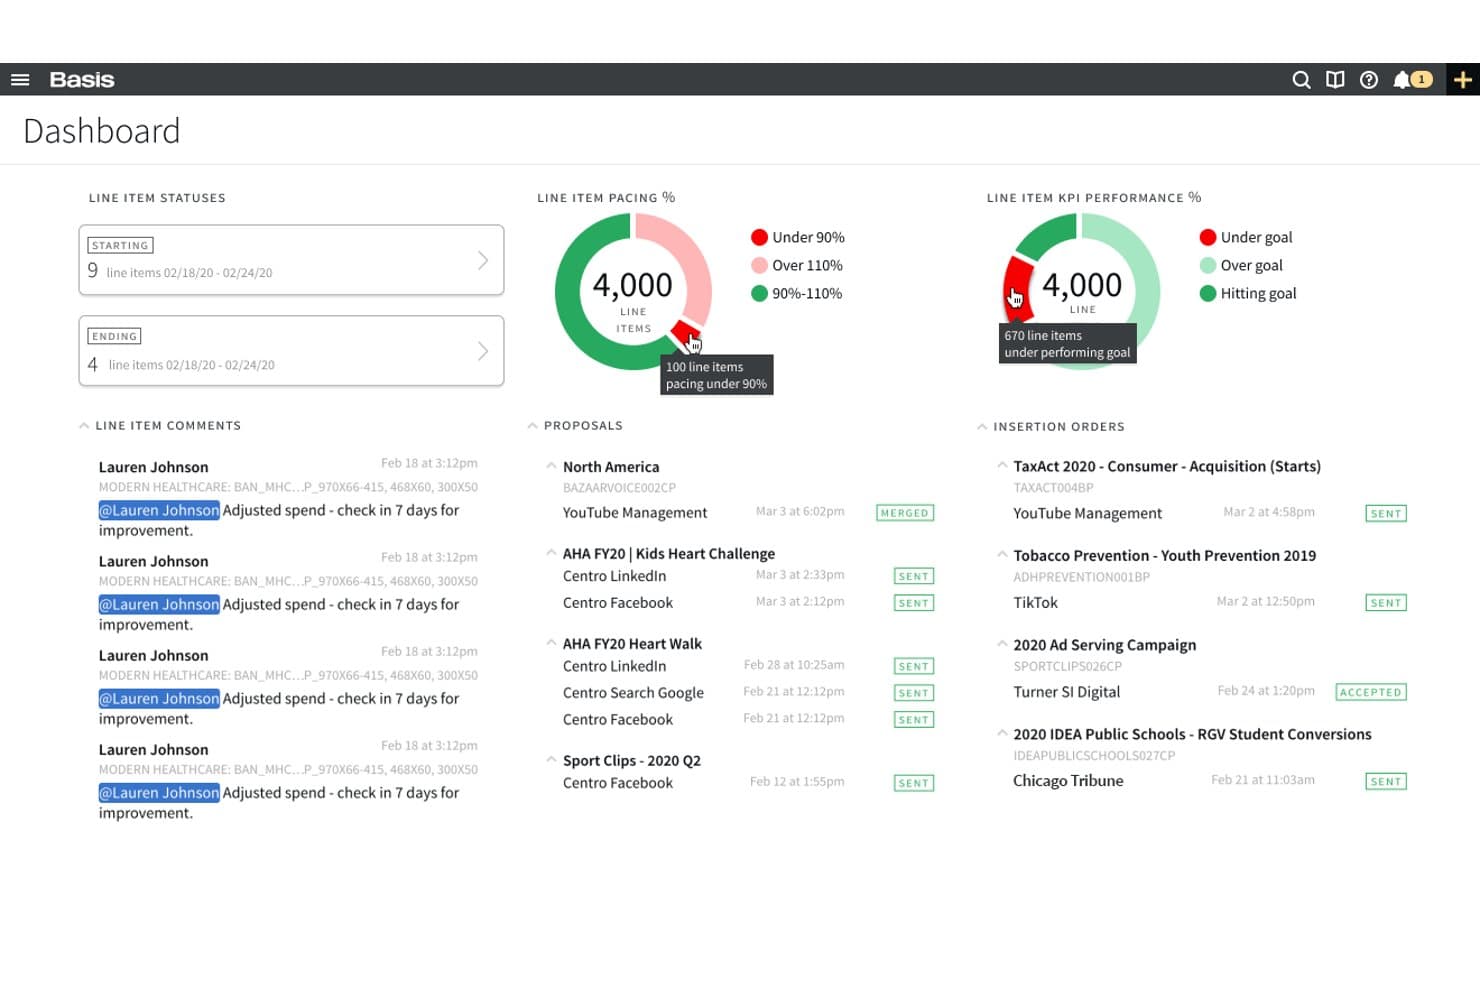
Task: Open the book guide icon
Action: coord(1335,80)
